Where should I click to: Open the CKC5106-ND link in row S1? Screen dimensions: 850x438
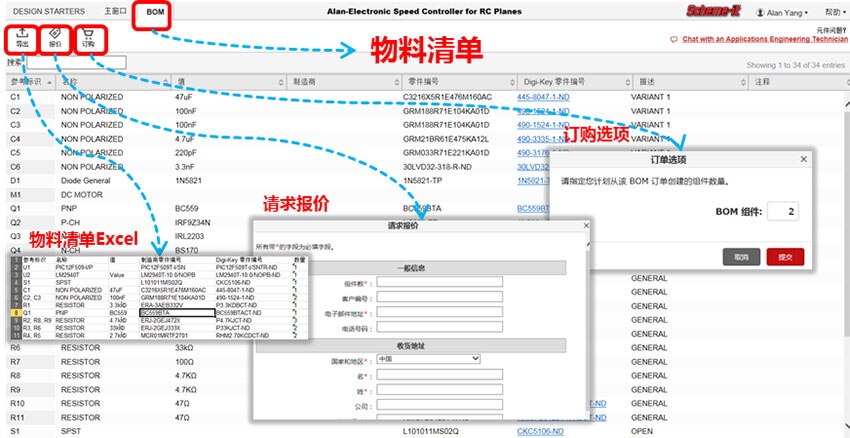(540, 431)
